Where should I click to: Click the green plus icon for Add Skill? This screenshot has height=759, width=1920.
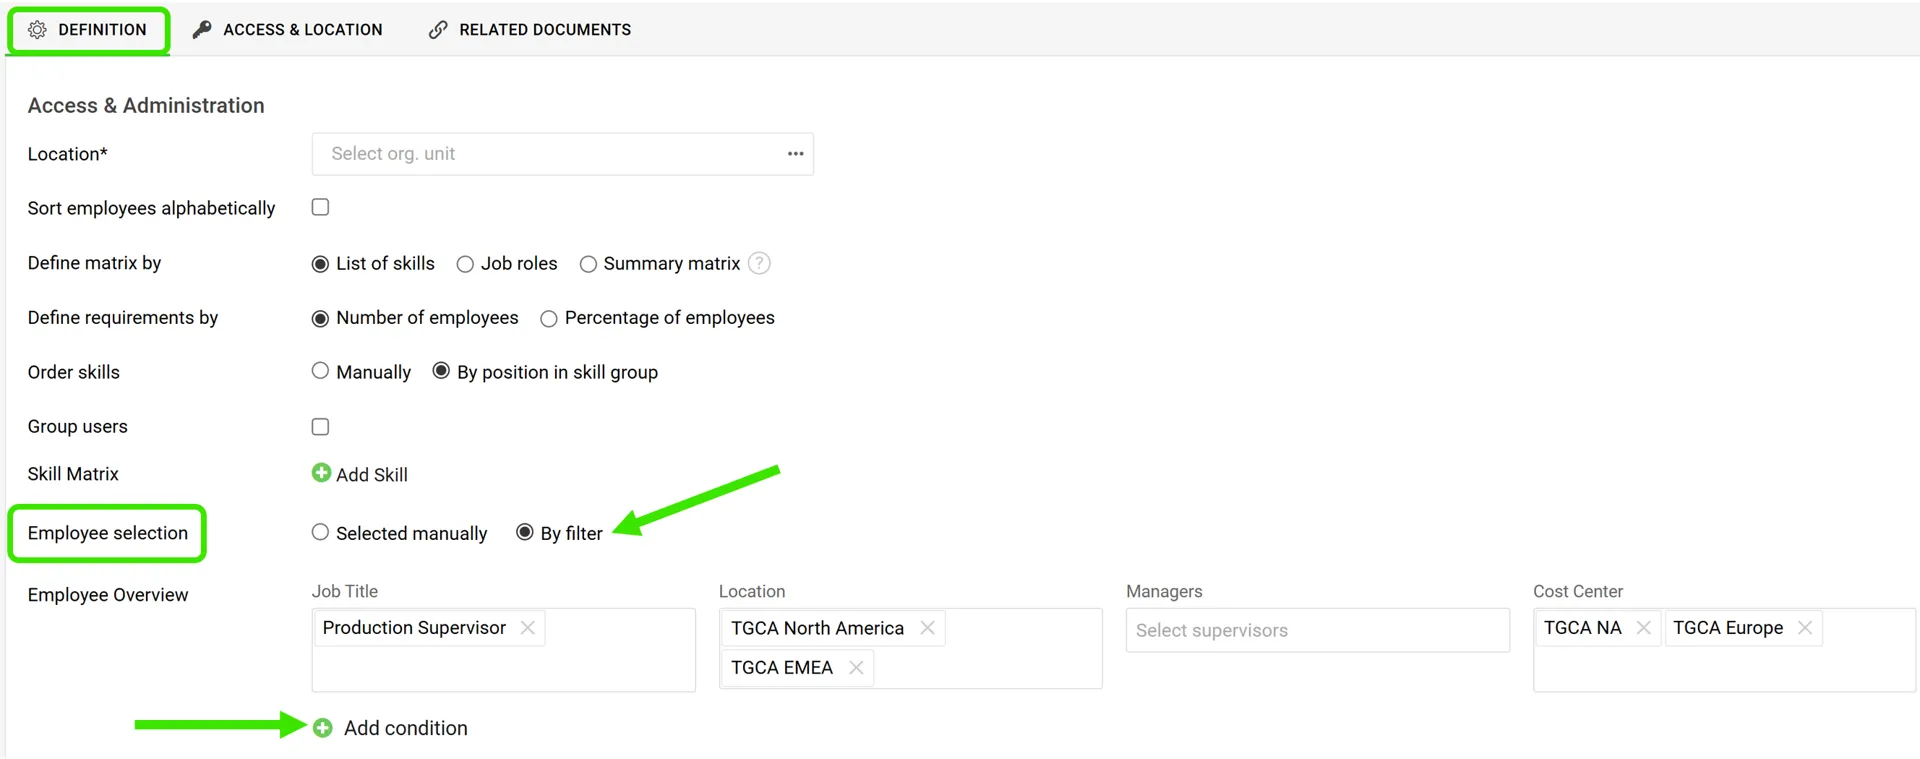(x=321, y=473)
